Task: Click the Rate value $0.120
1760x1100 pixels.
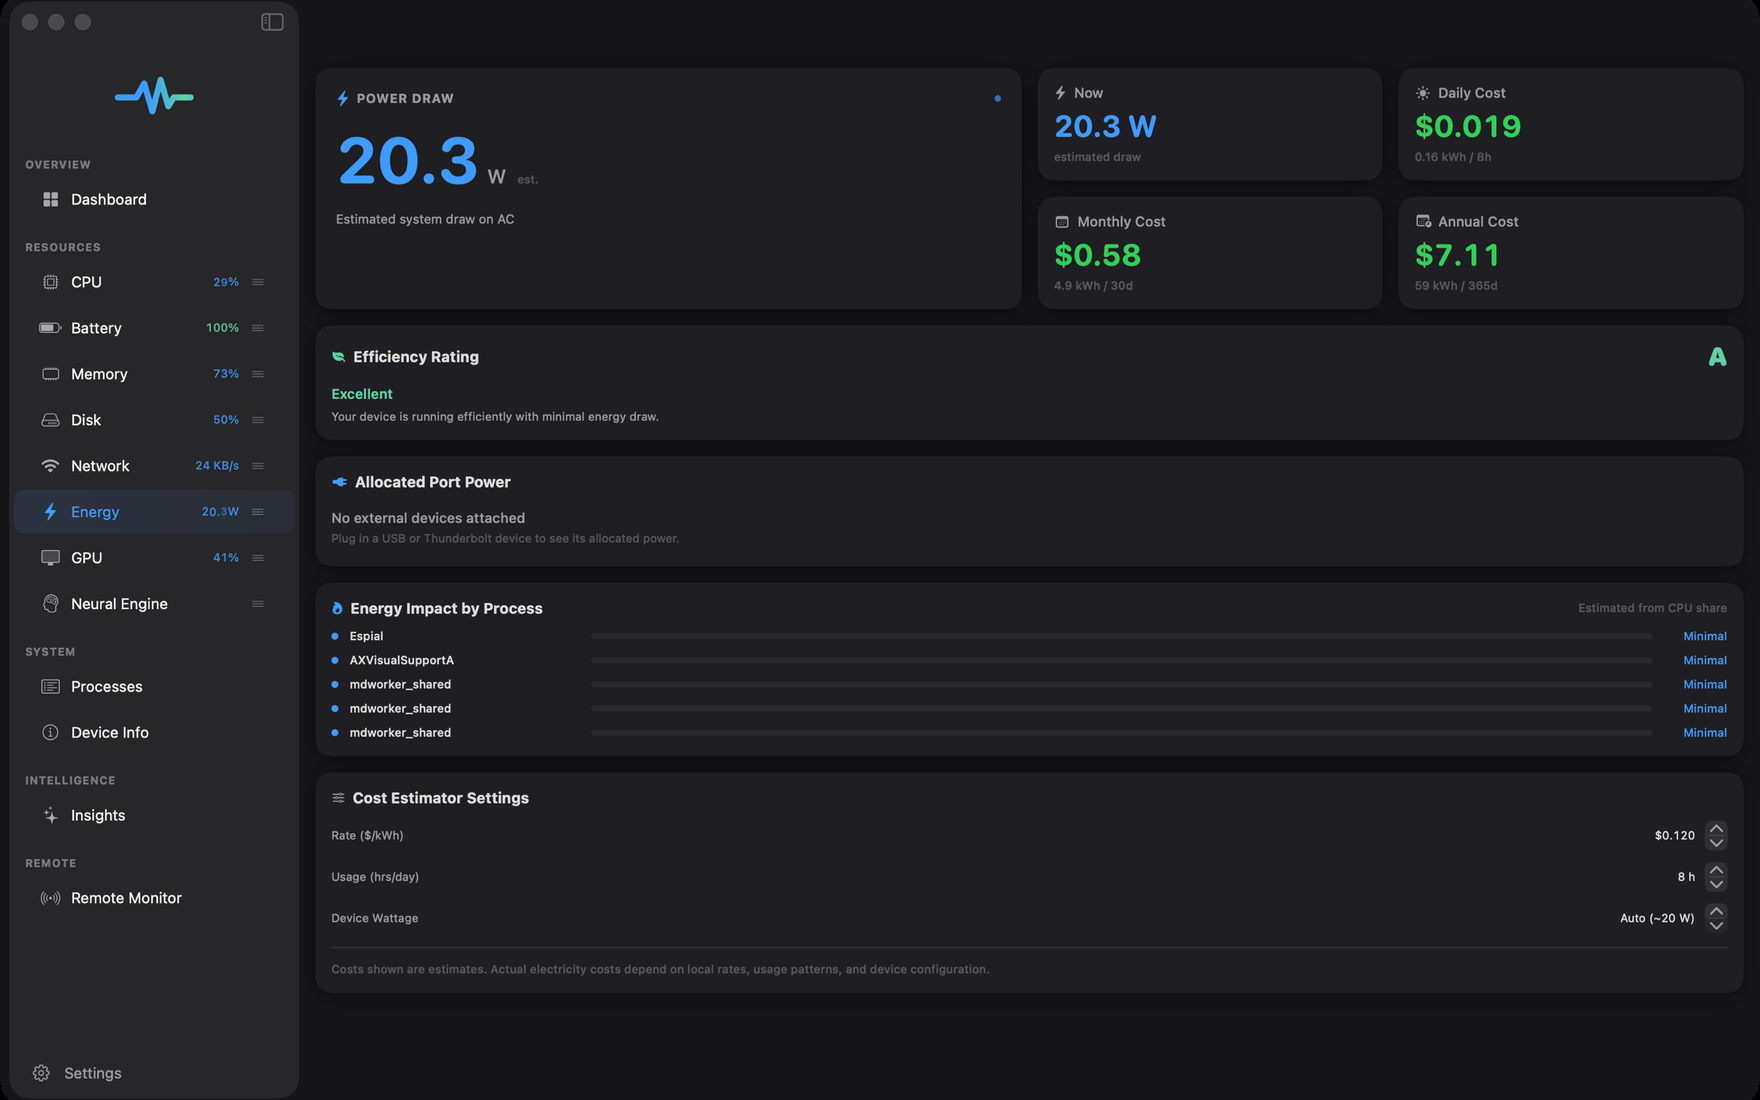Action: click(x=1674, y=835)
